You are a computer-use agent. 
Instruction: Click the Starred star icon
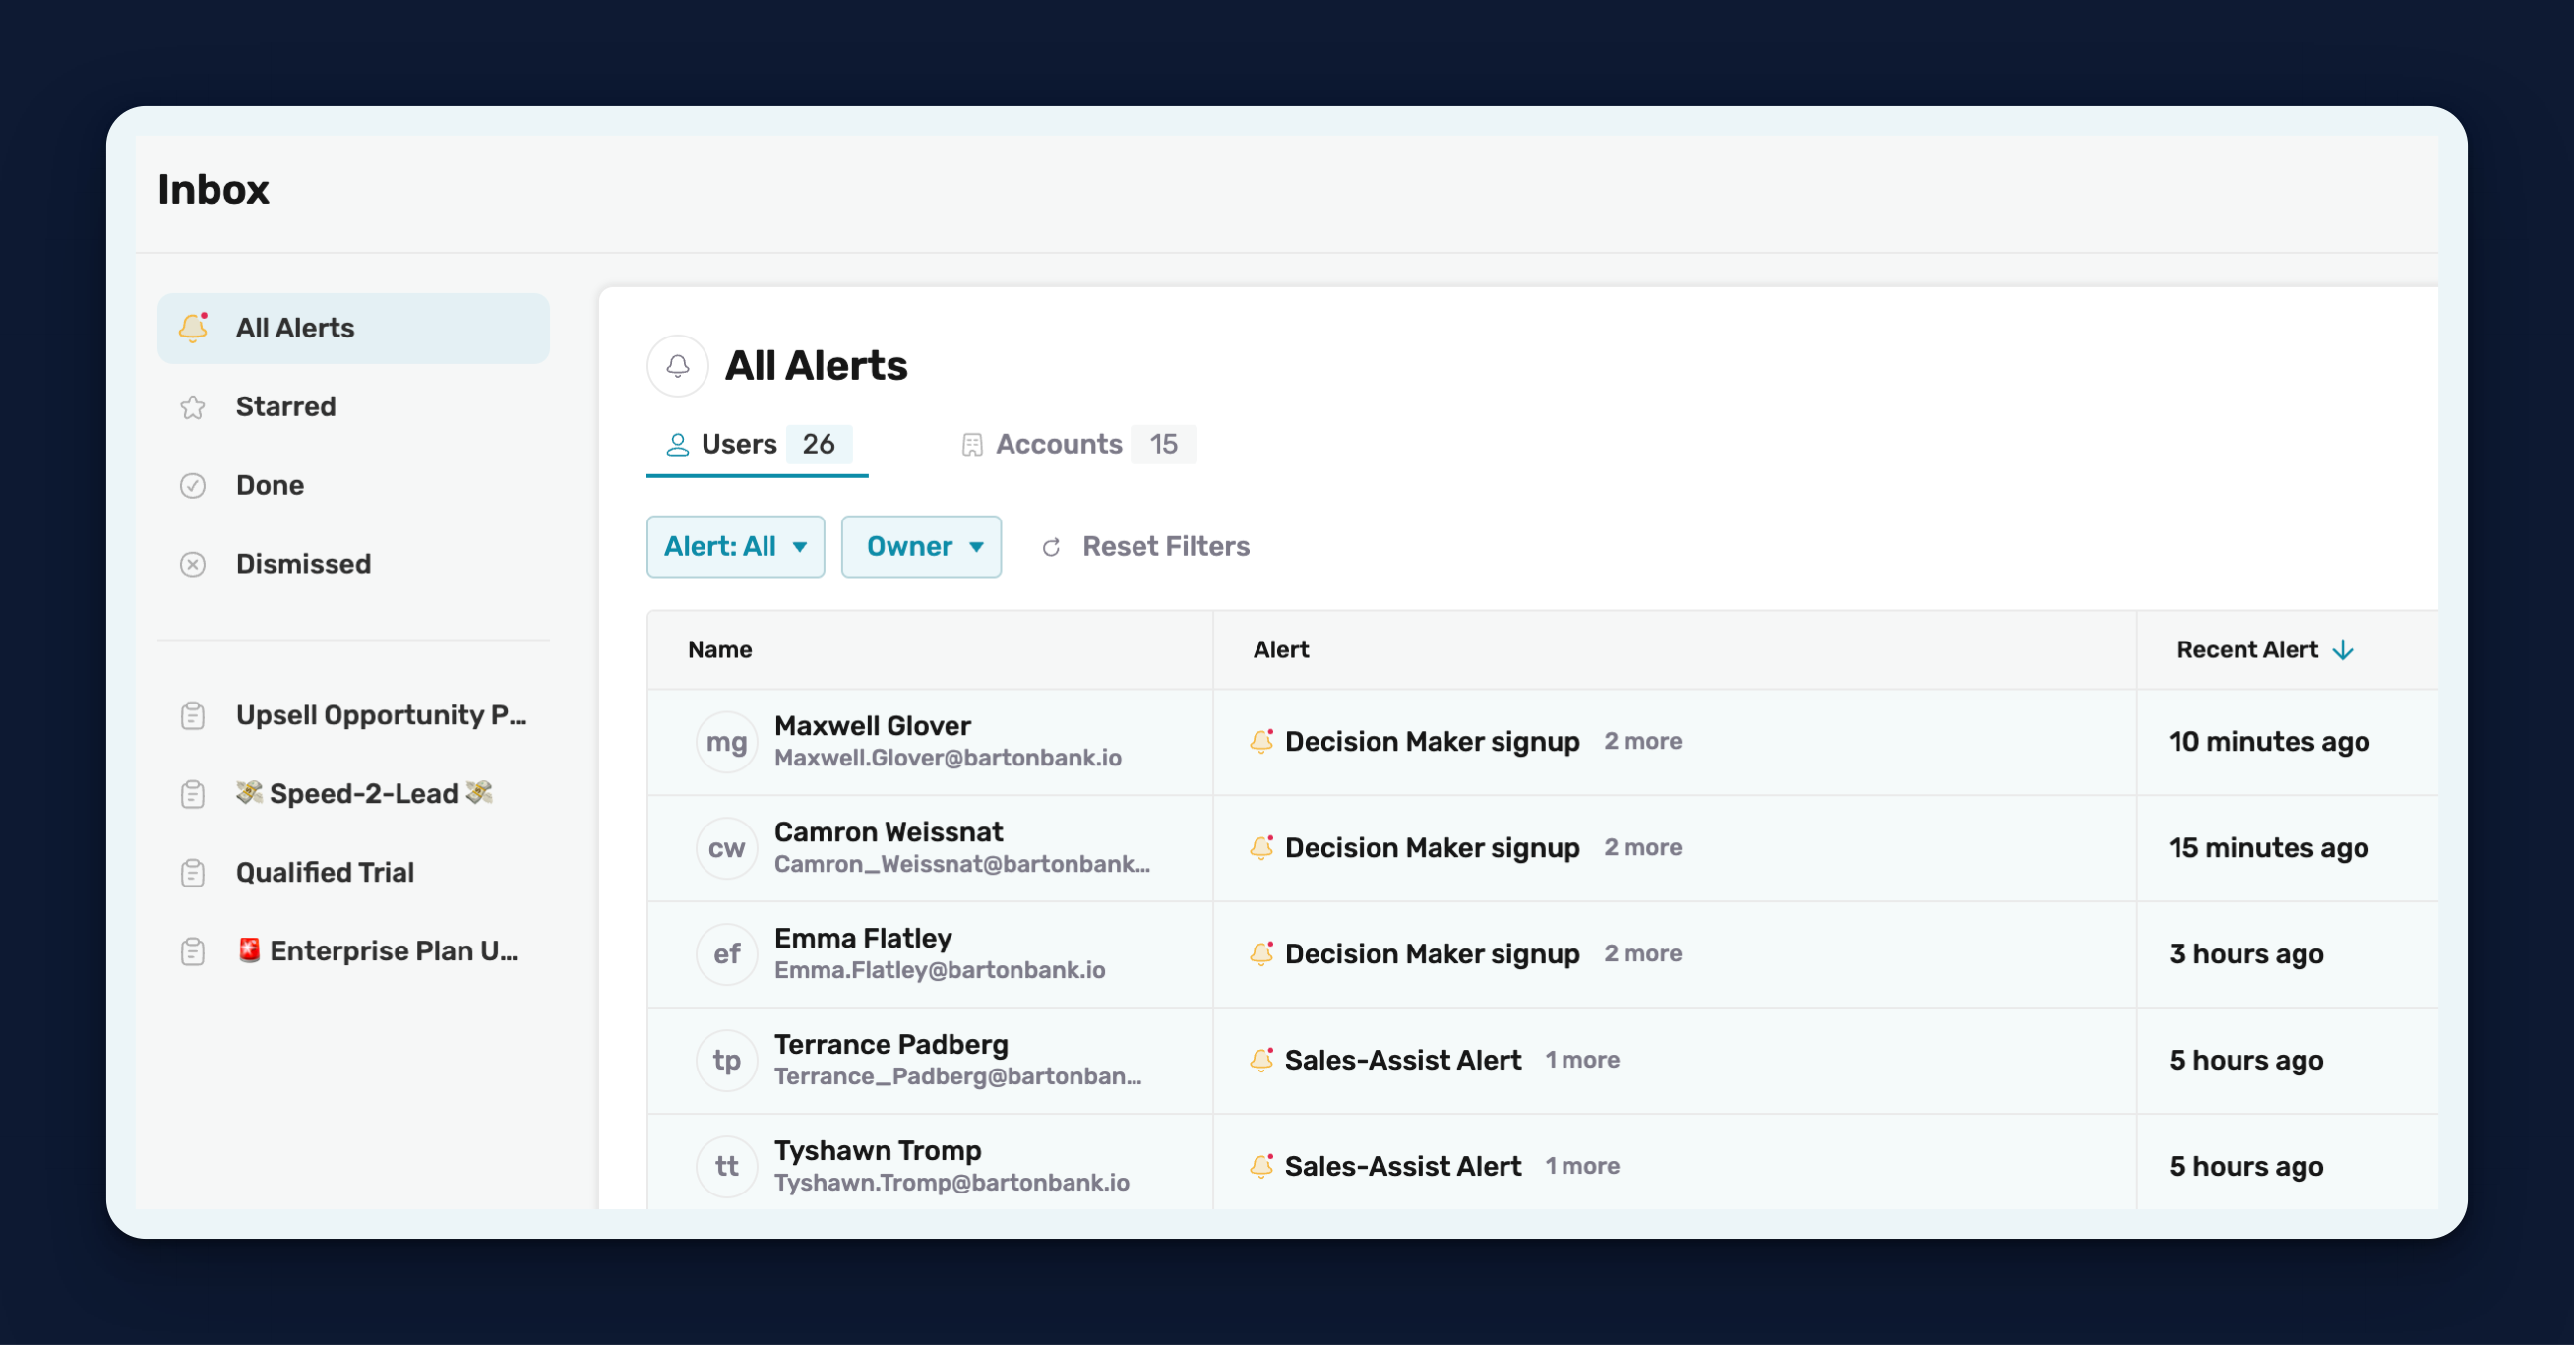(x=193, y=407)
